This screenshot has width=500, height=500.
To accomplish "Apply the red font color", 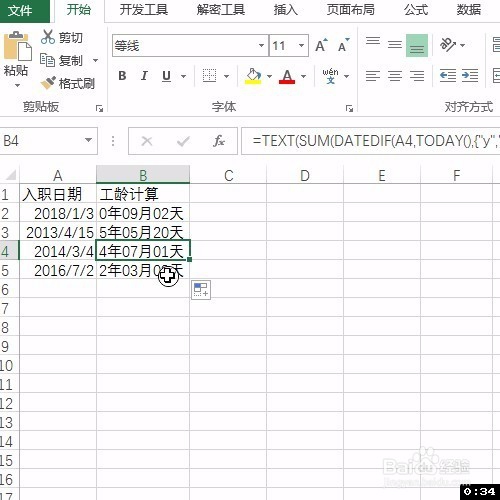I will click(x=287, y=76).
